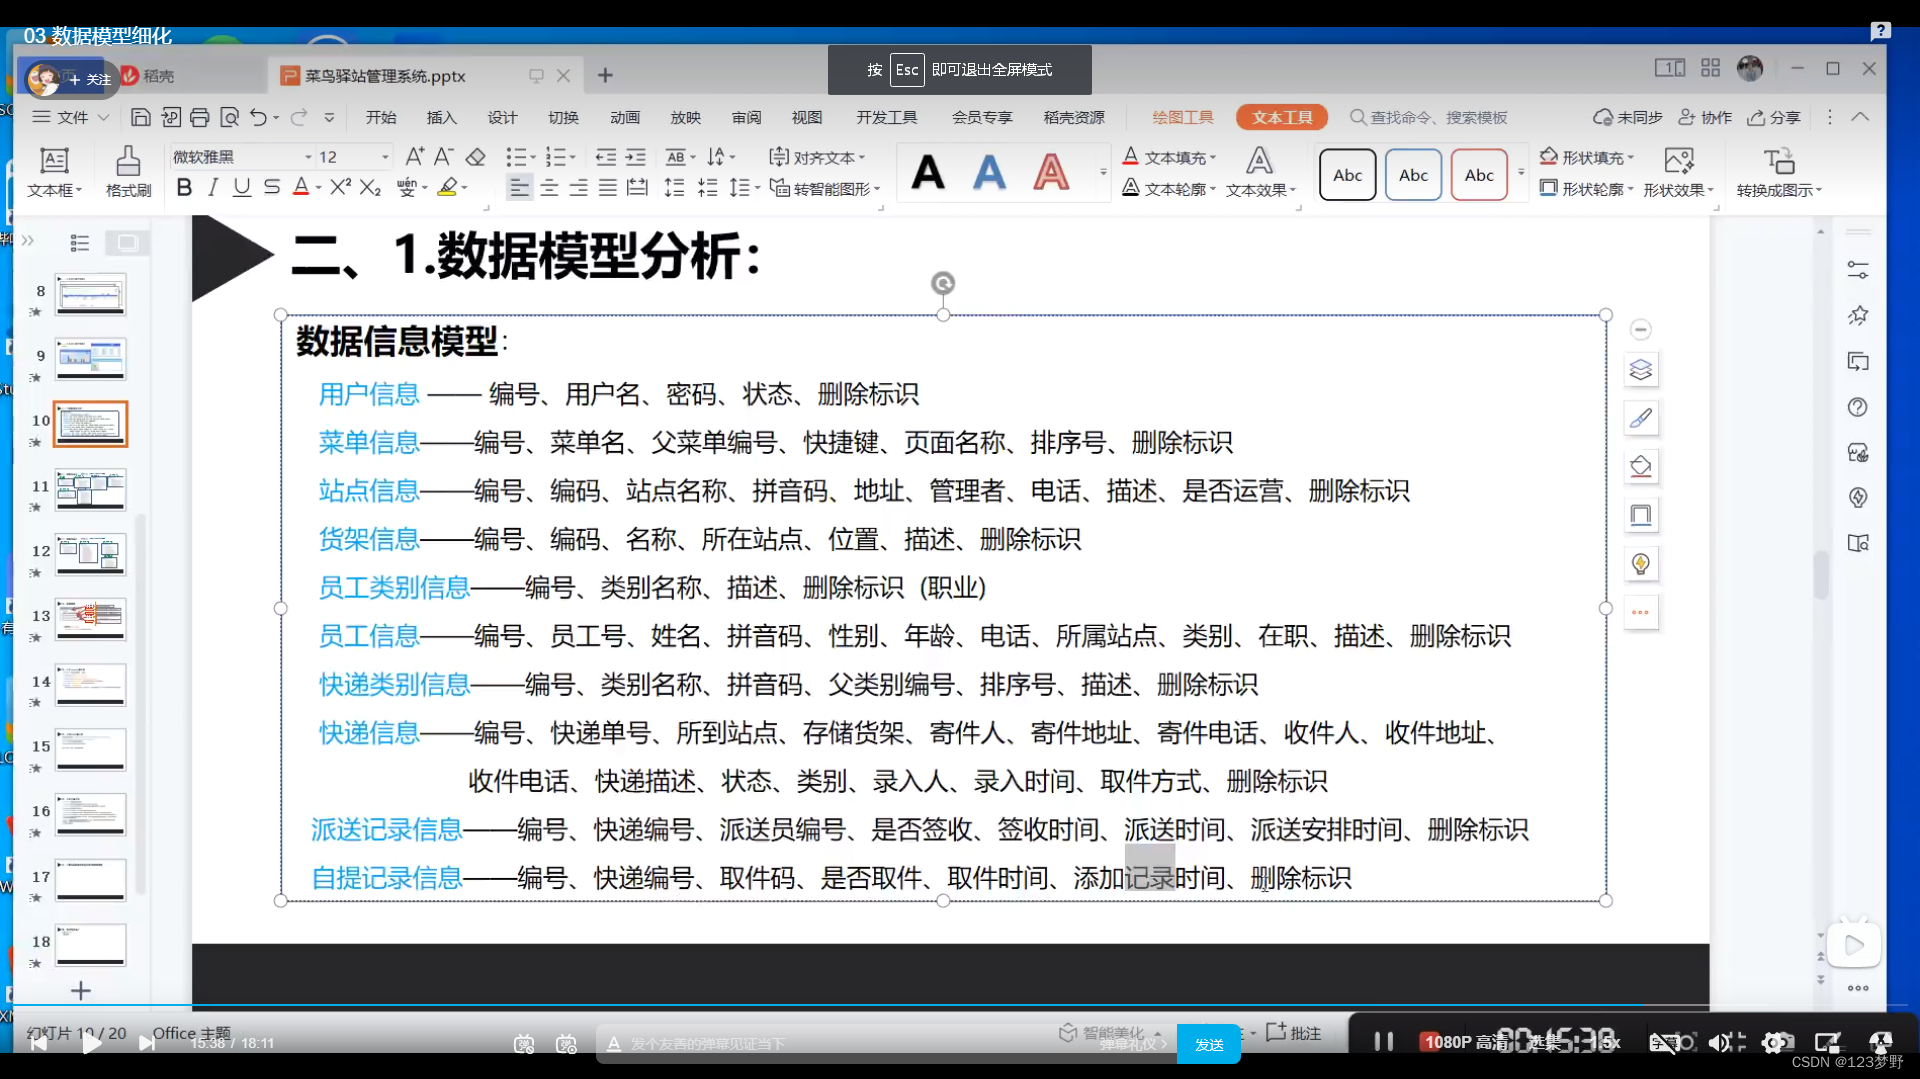Switch to the 设计 tab
This screenshot has width=1920, height=1079.
point(502,117)
